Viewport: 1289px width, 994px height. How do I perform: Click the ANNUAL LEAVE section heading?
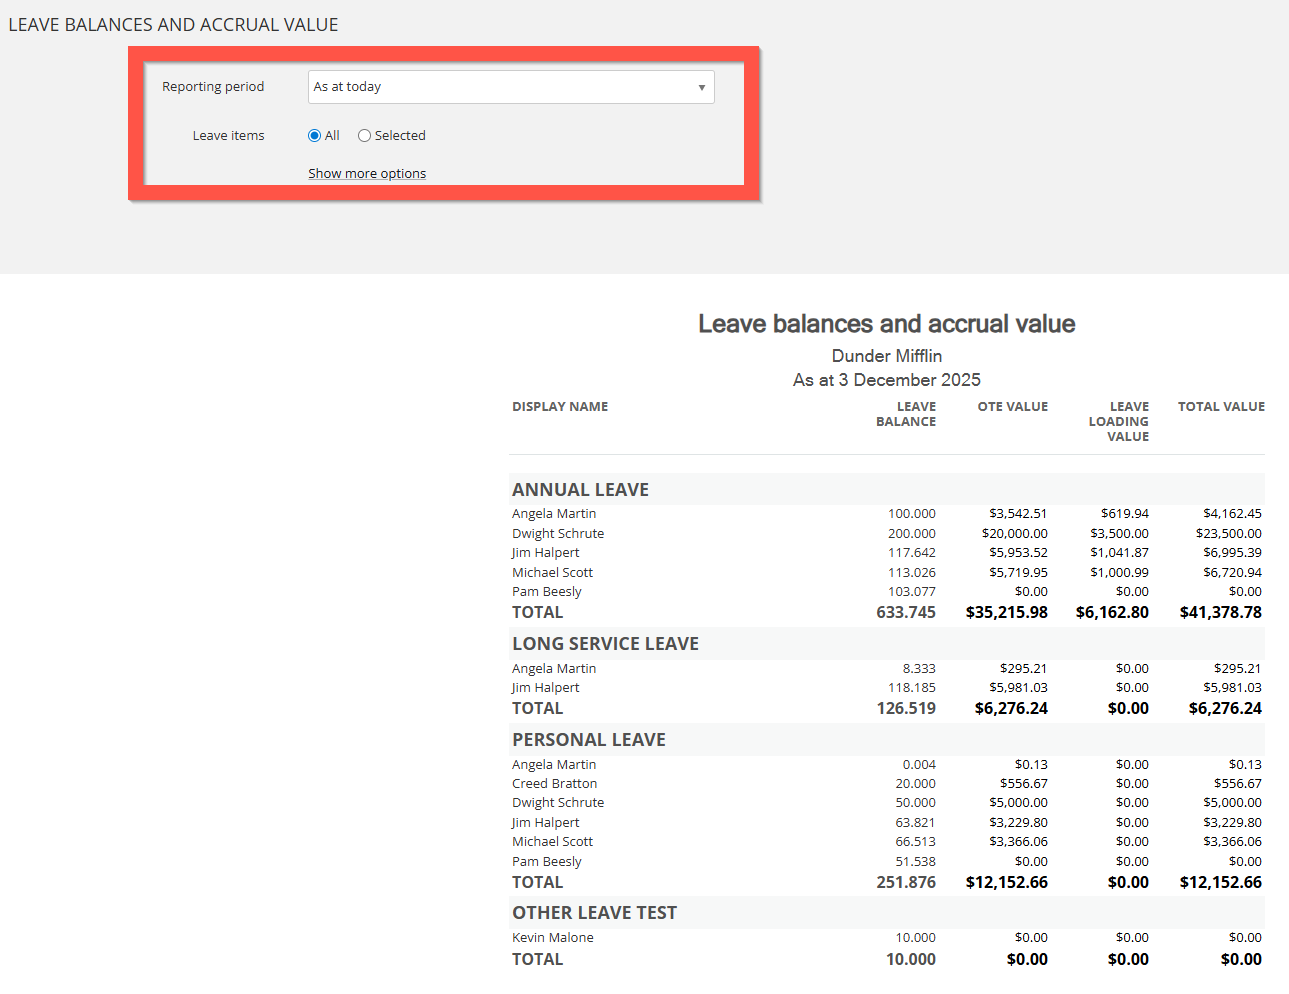pyautogui.click(x=580, y=490)
